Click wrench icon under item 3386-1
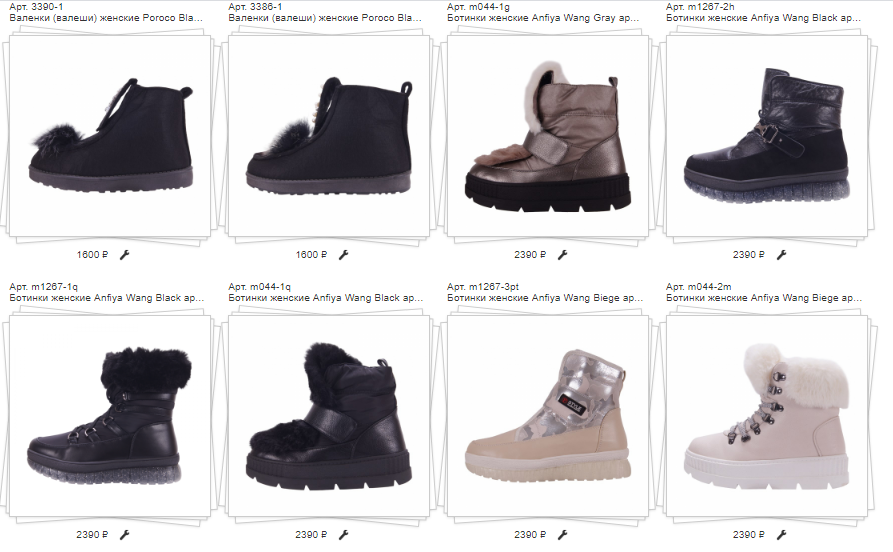Image resolution: width=893 pixels, height=552 pixels. tap(343, 255)
